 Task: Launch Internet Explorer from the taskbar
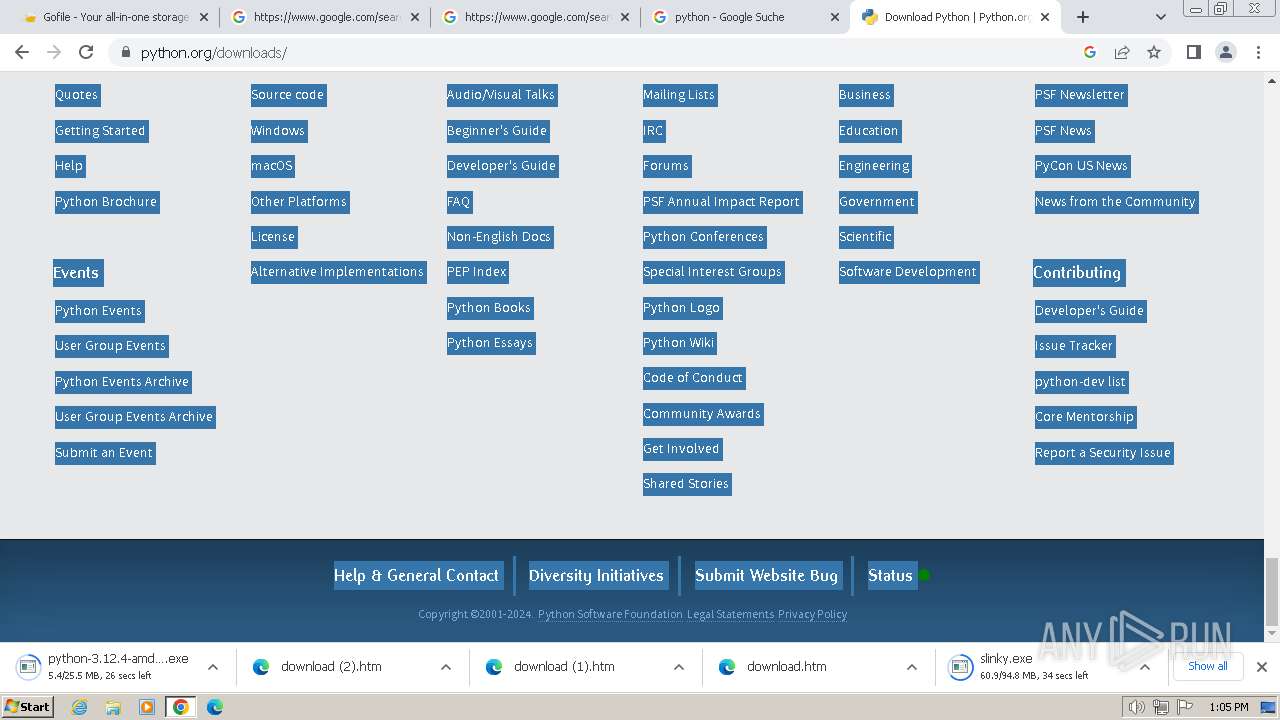tap(79, 707)
